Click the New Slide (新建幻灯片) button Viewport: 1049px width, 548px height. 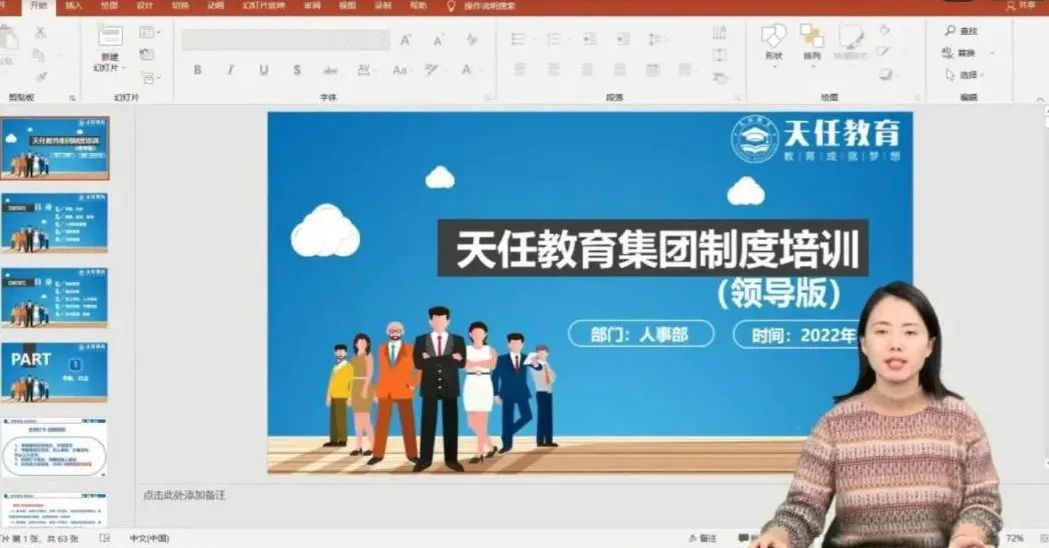[110, 48]
